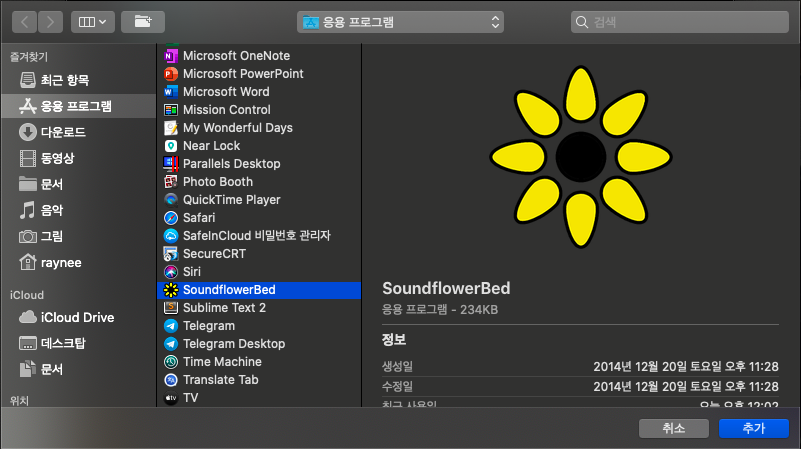The width and height of the screenshot is (801, 449).
Task: Click the 정보 section heading
Action: coord(394,340)
